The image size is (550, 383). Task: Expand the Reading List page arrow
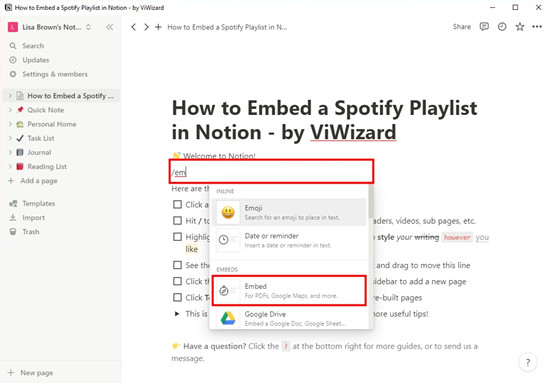click(x=10, y=167)
